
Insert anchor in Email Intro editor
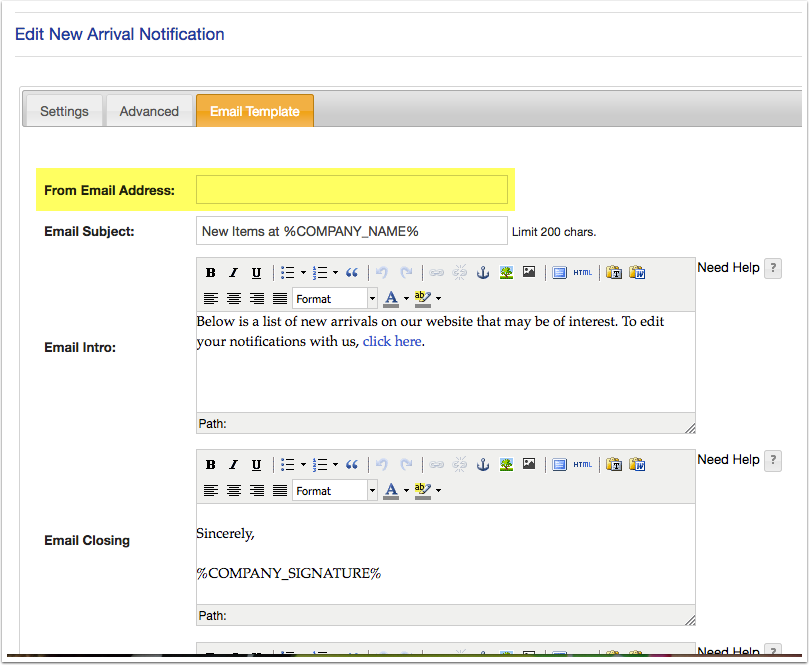pos(483,272)
